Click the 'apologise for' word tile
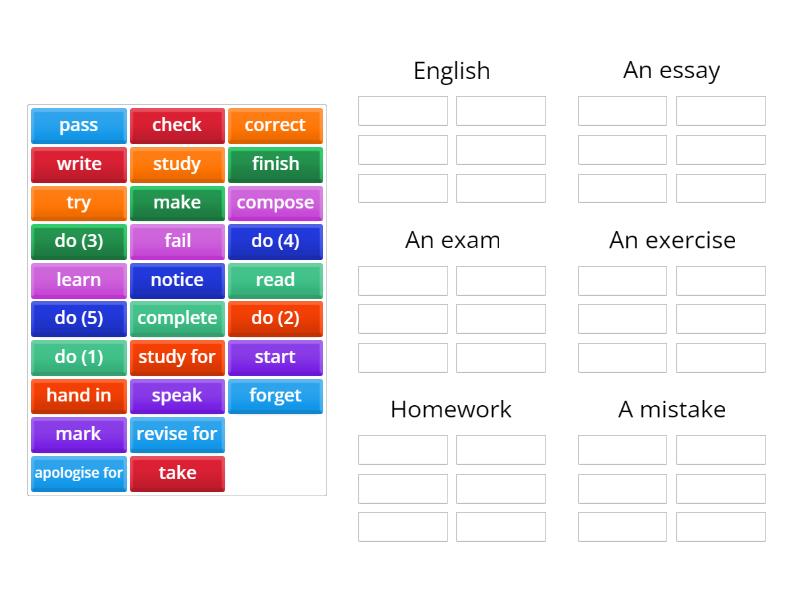The image size is (800, 600). tap(78, 473)
